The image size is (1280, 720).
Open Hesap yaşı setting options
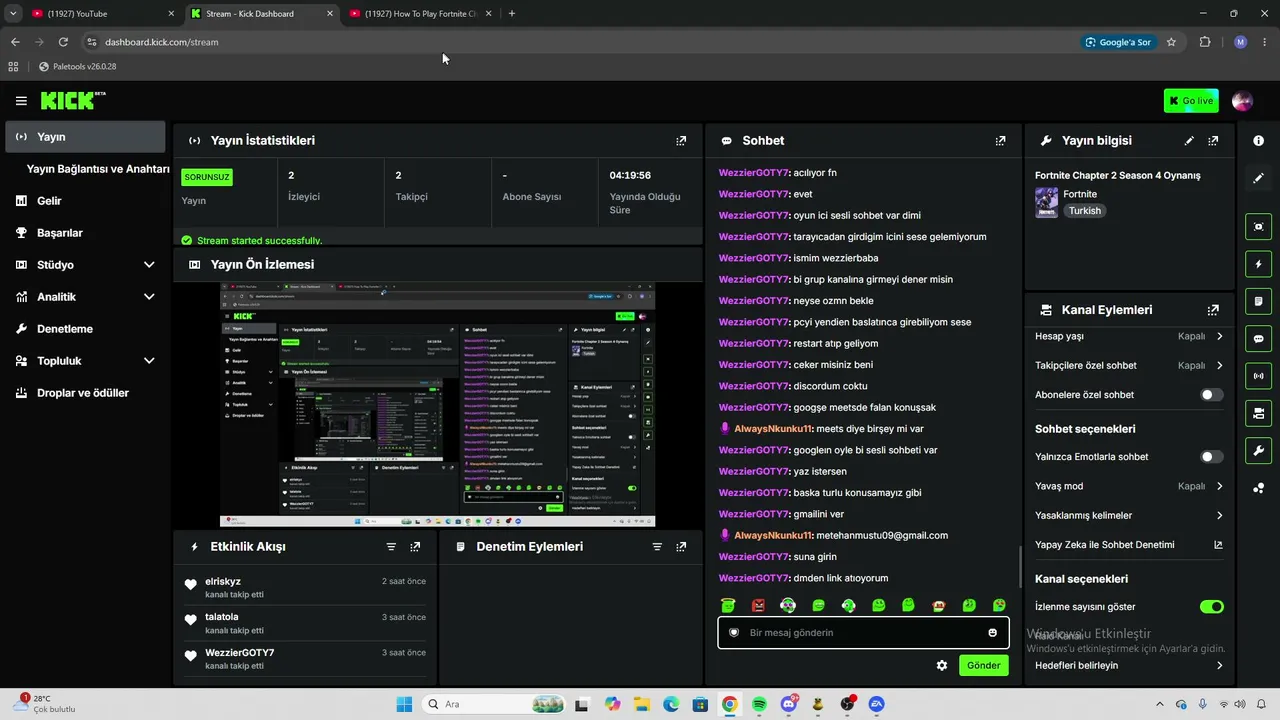1129,337
